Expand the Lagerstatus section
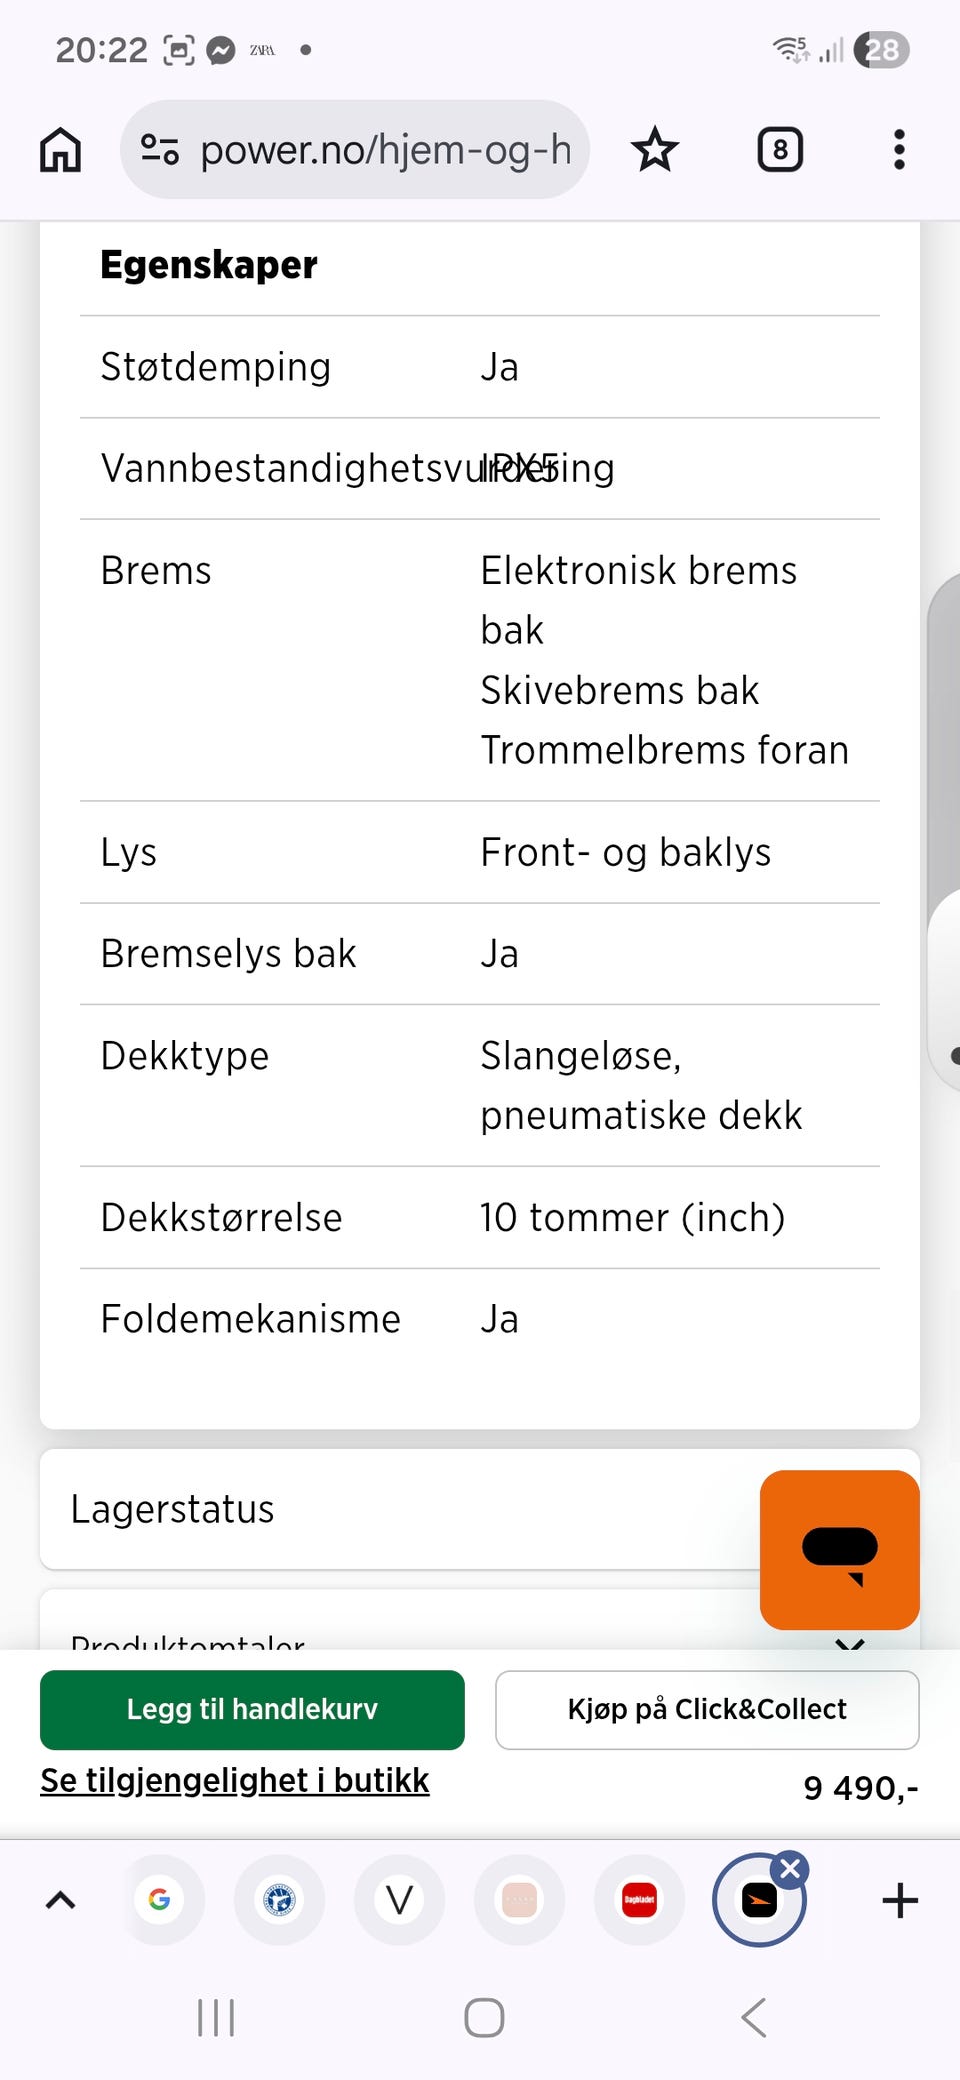The width and height of the screenshot is (960, 2080). click(400, 1509)
